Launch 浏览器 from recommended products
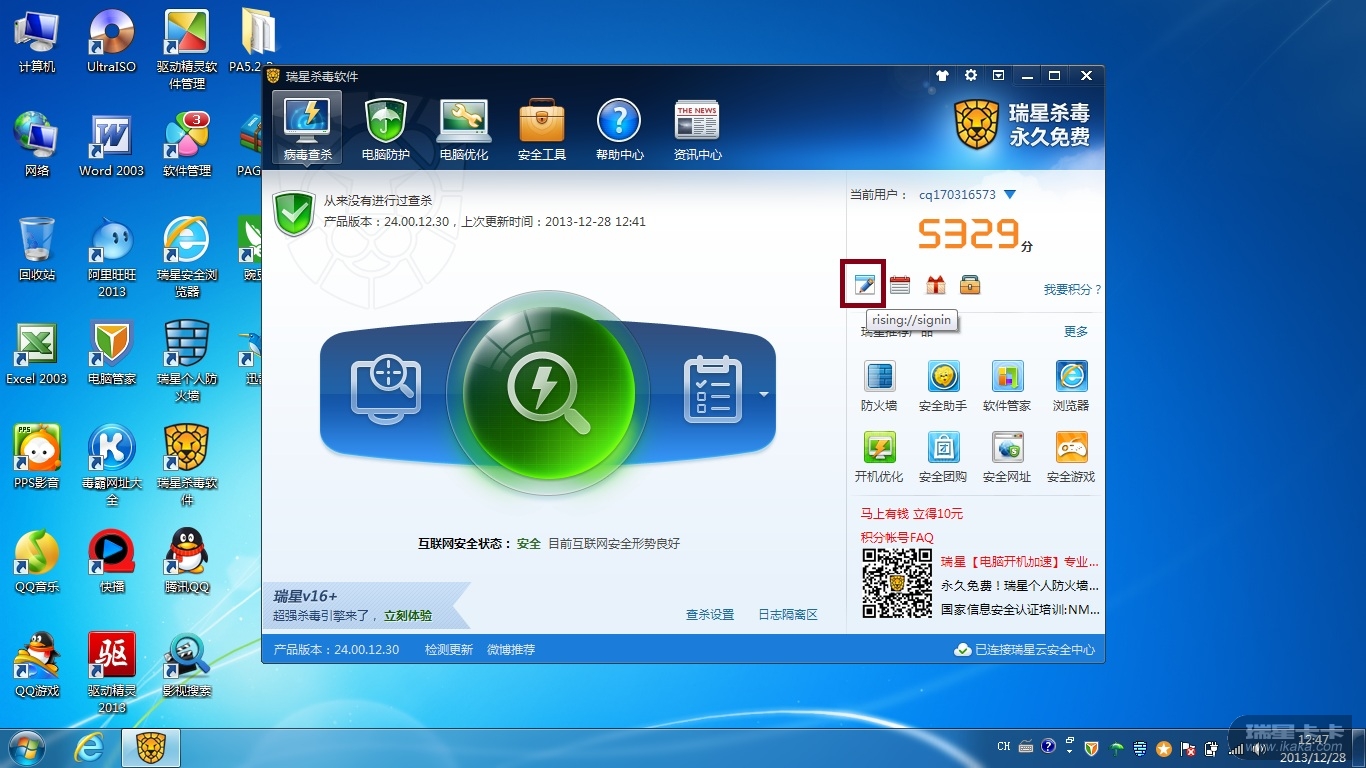 pos(1071,386)
